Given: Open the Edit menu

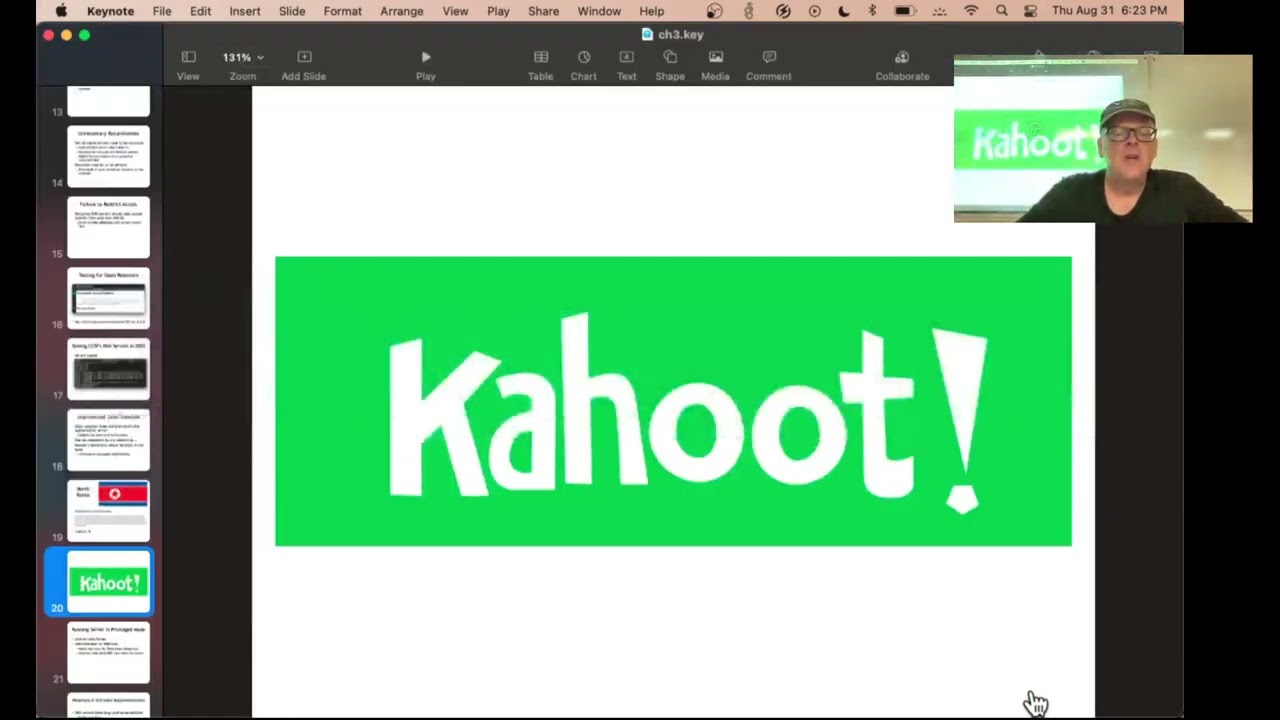Looking at the screenshot, I should coord(200,11).
